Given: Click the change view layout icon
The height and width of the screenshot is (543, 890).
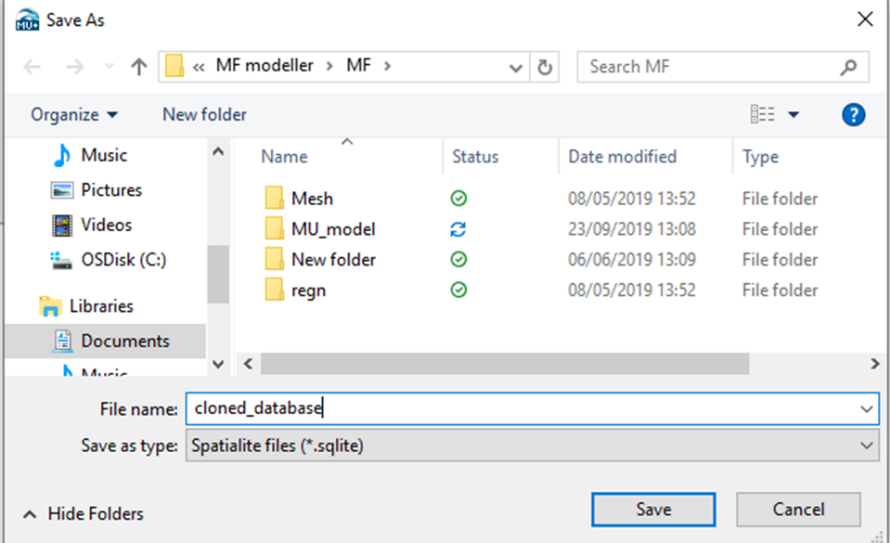Looking at the screenshot, I should [x=762, y=114].
